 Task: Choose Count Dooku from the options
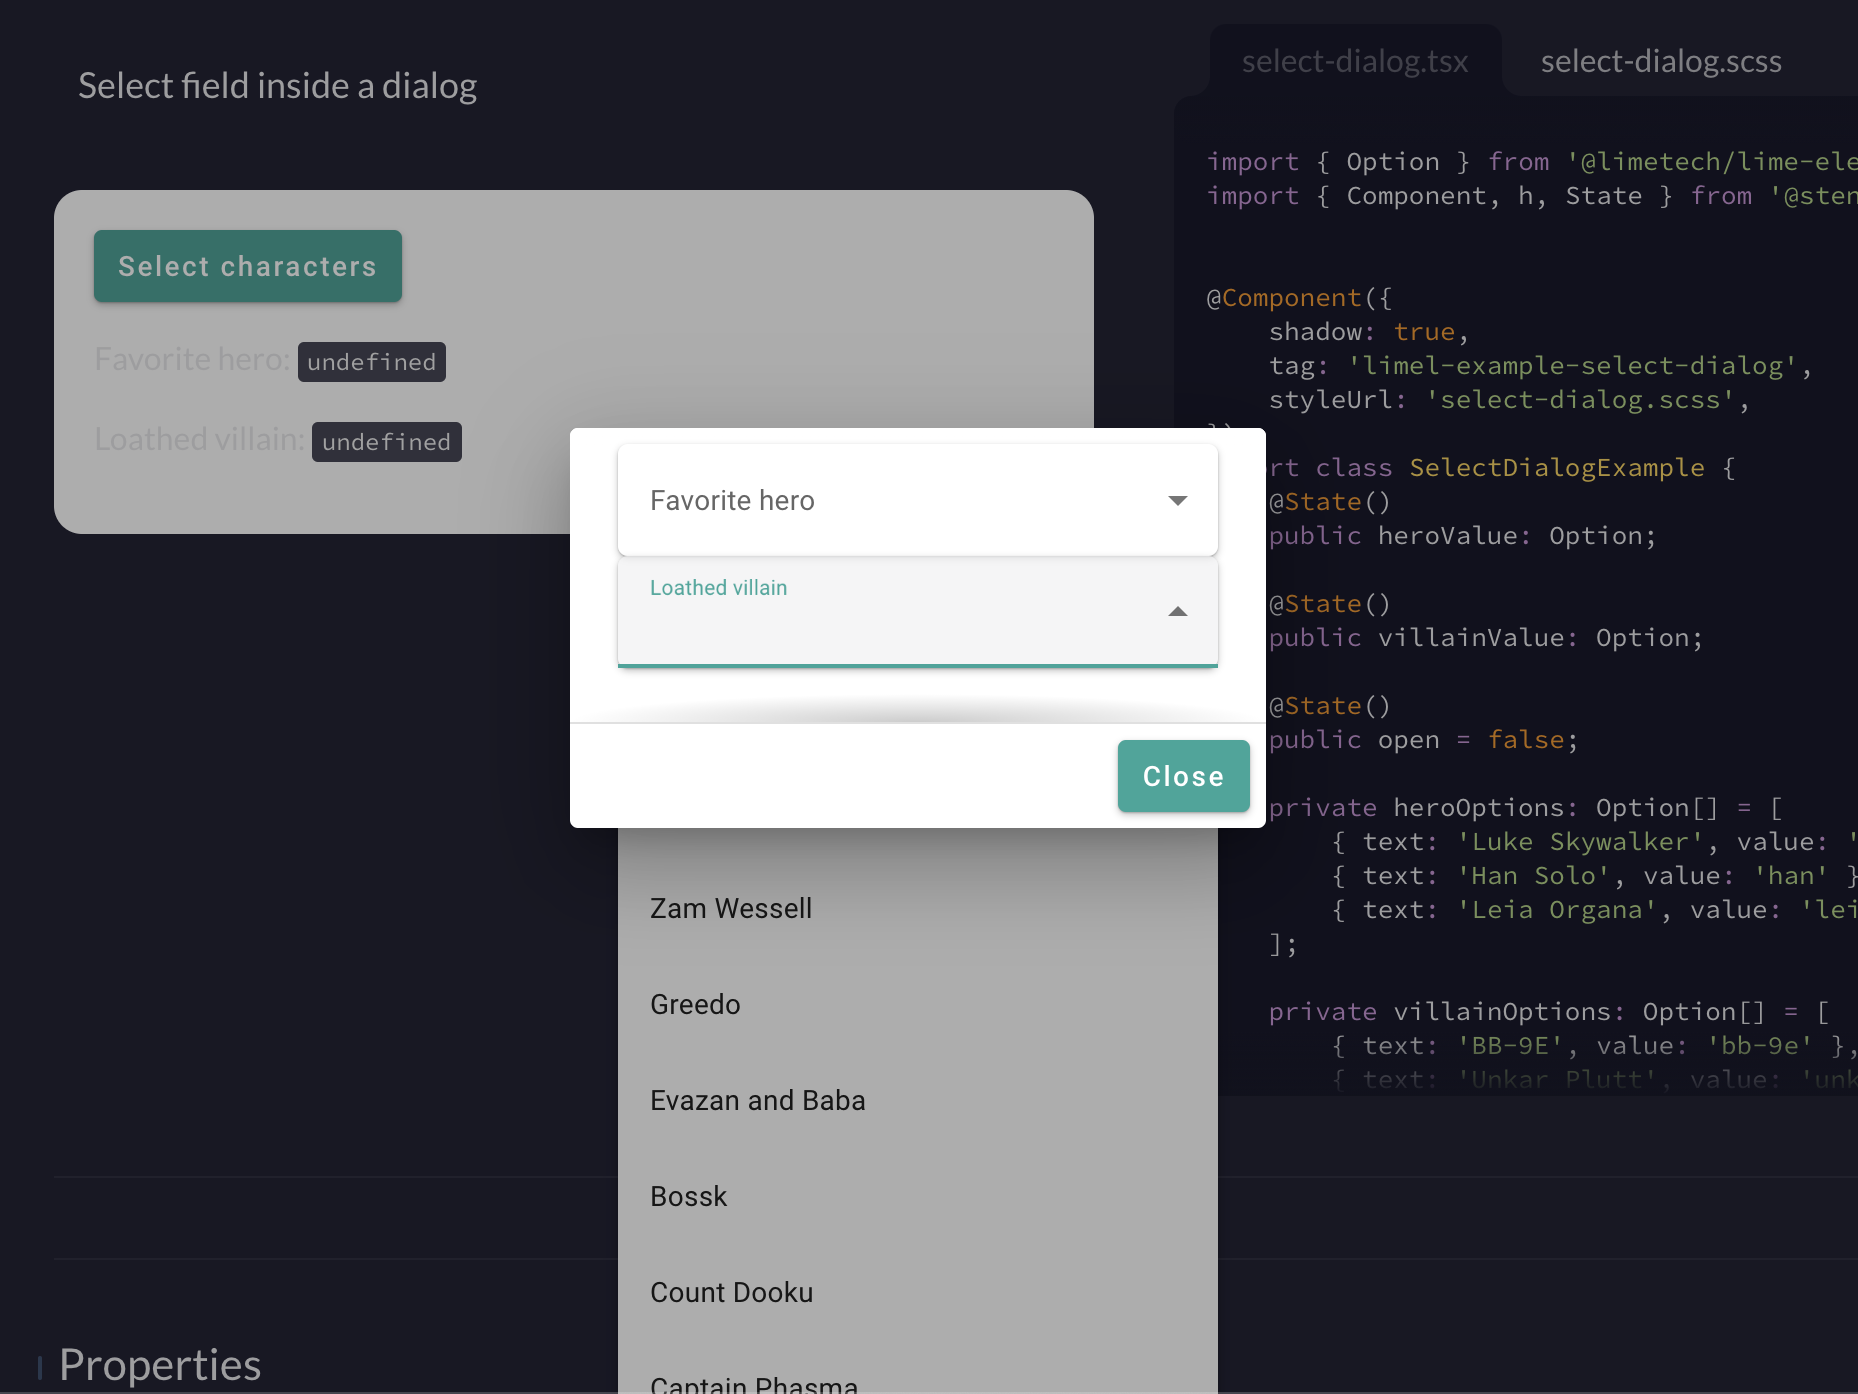[x=732, y=1292]
